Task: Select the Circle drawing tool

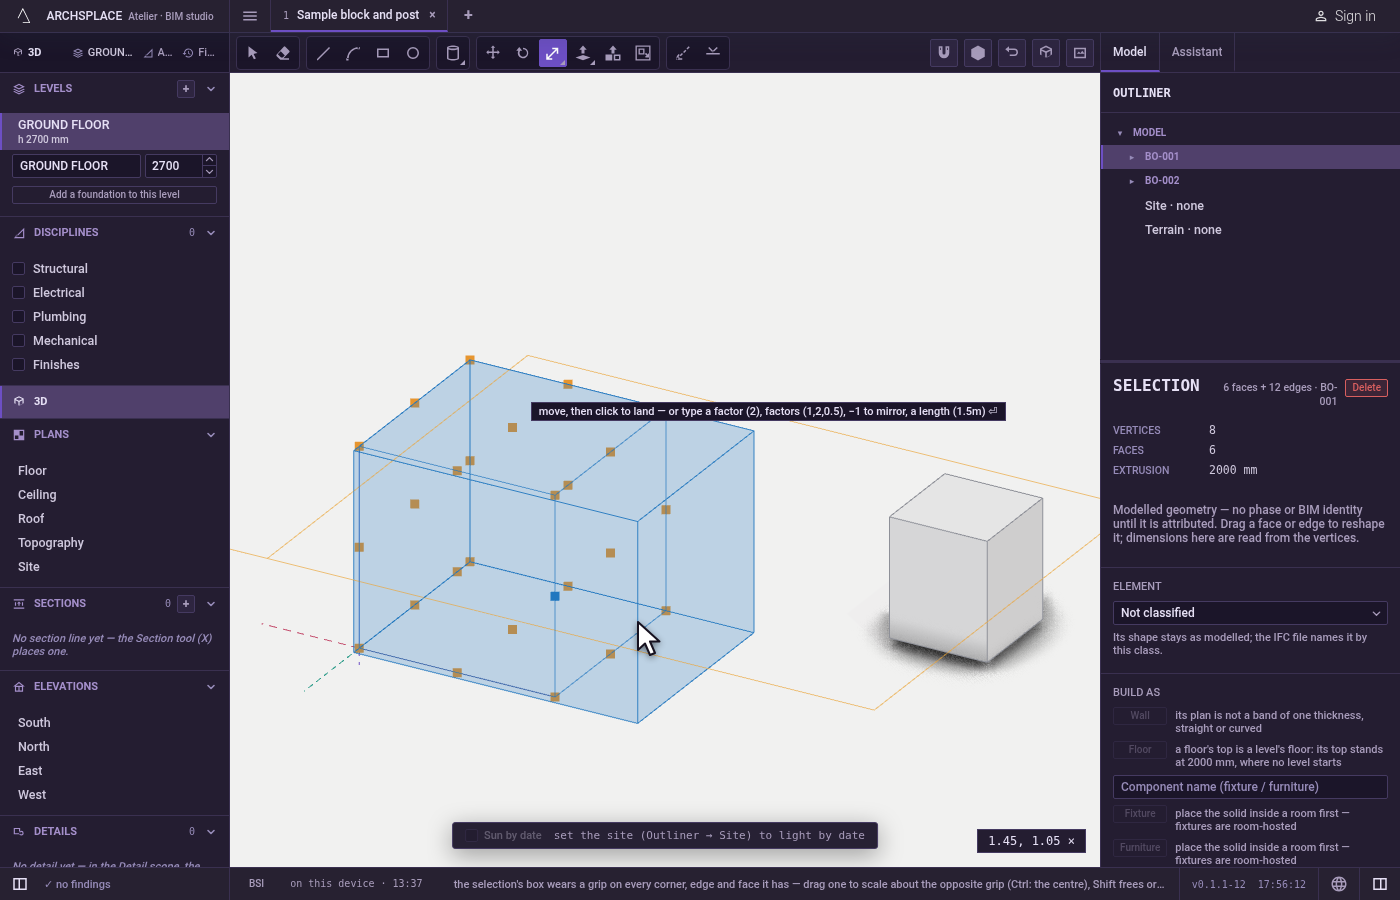Action: coord(413,53)
